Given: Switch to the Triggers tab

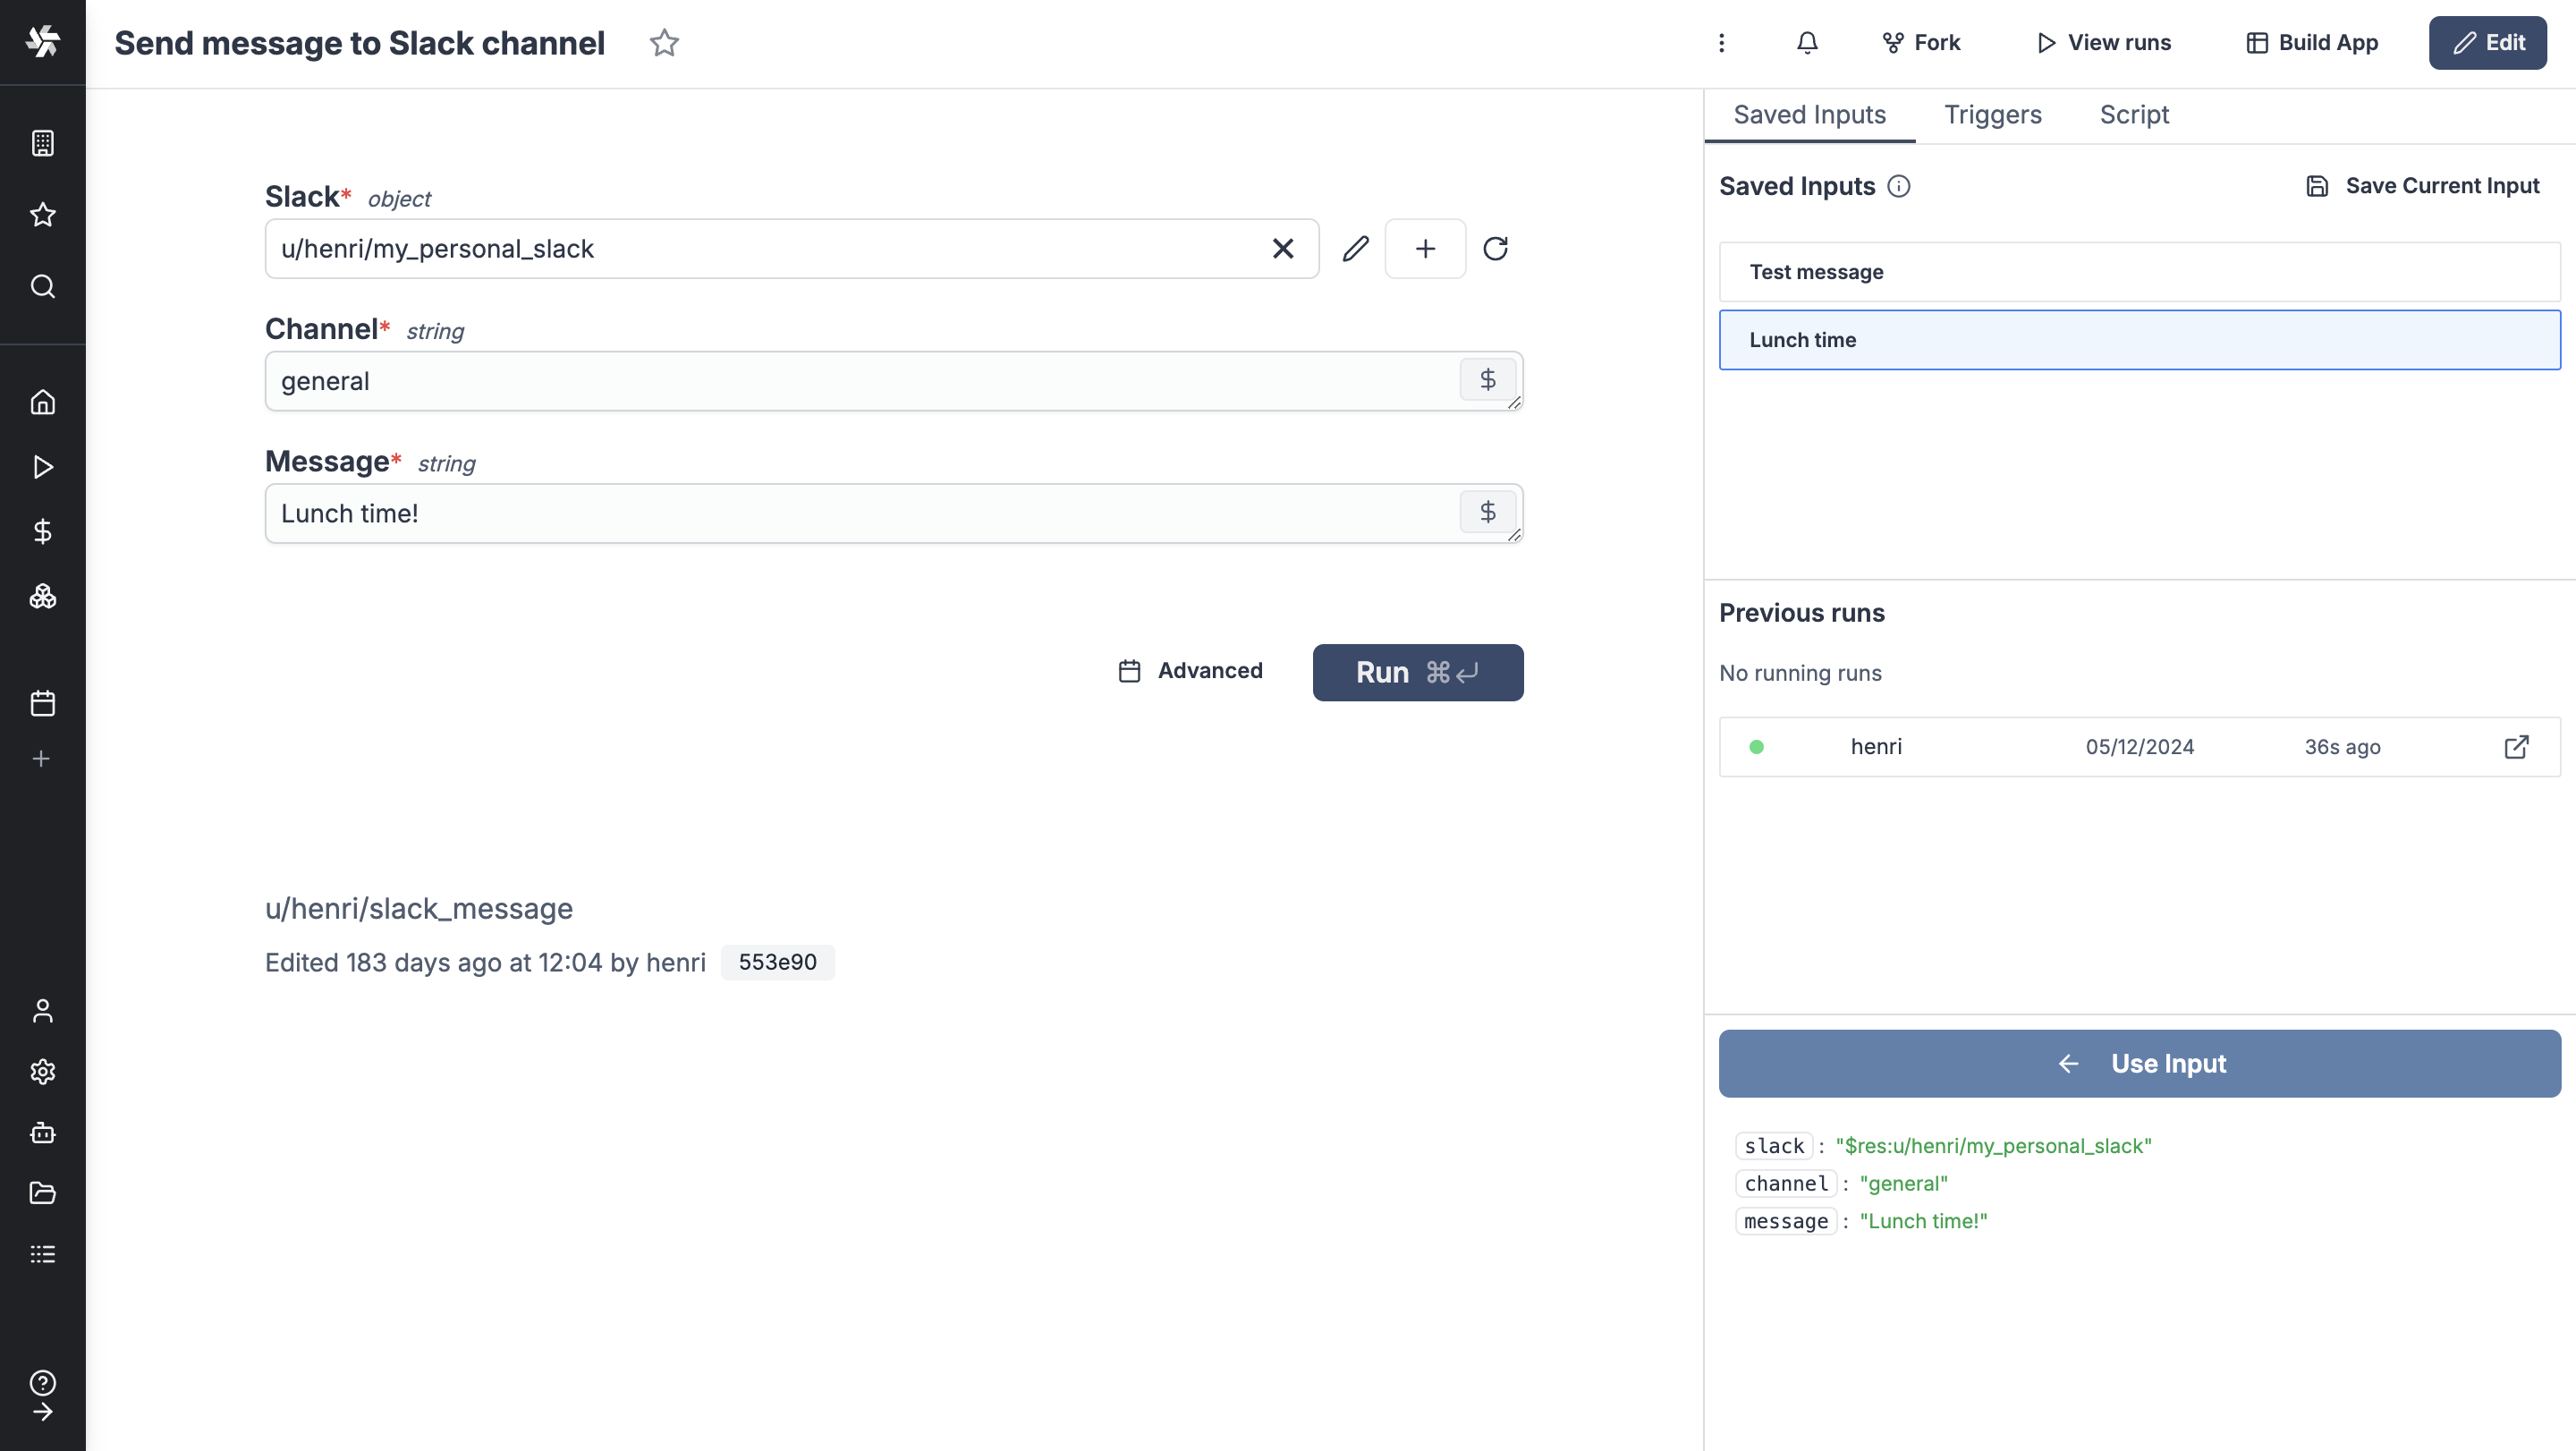Looking at the screenshot, I should coord(1992,115).
